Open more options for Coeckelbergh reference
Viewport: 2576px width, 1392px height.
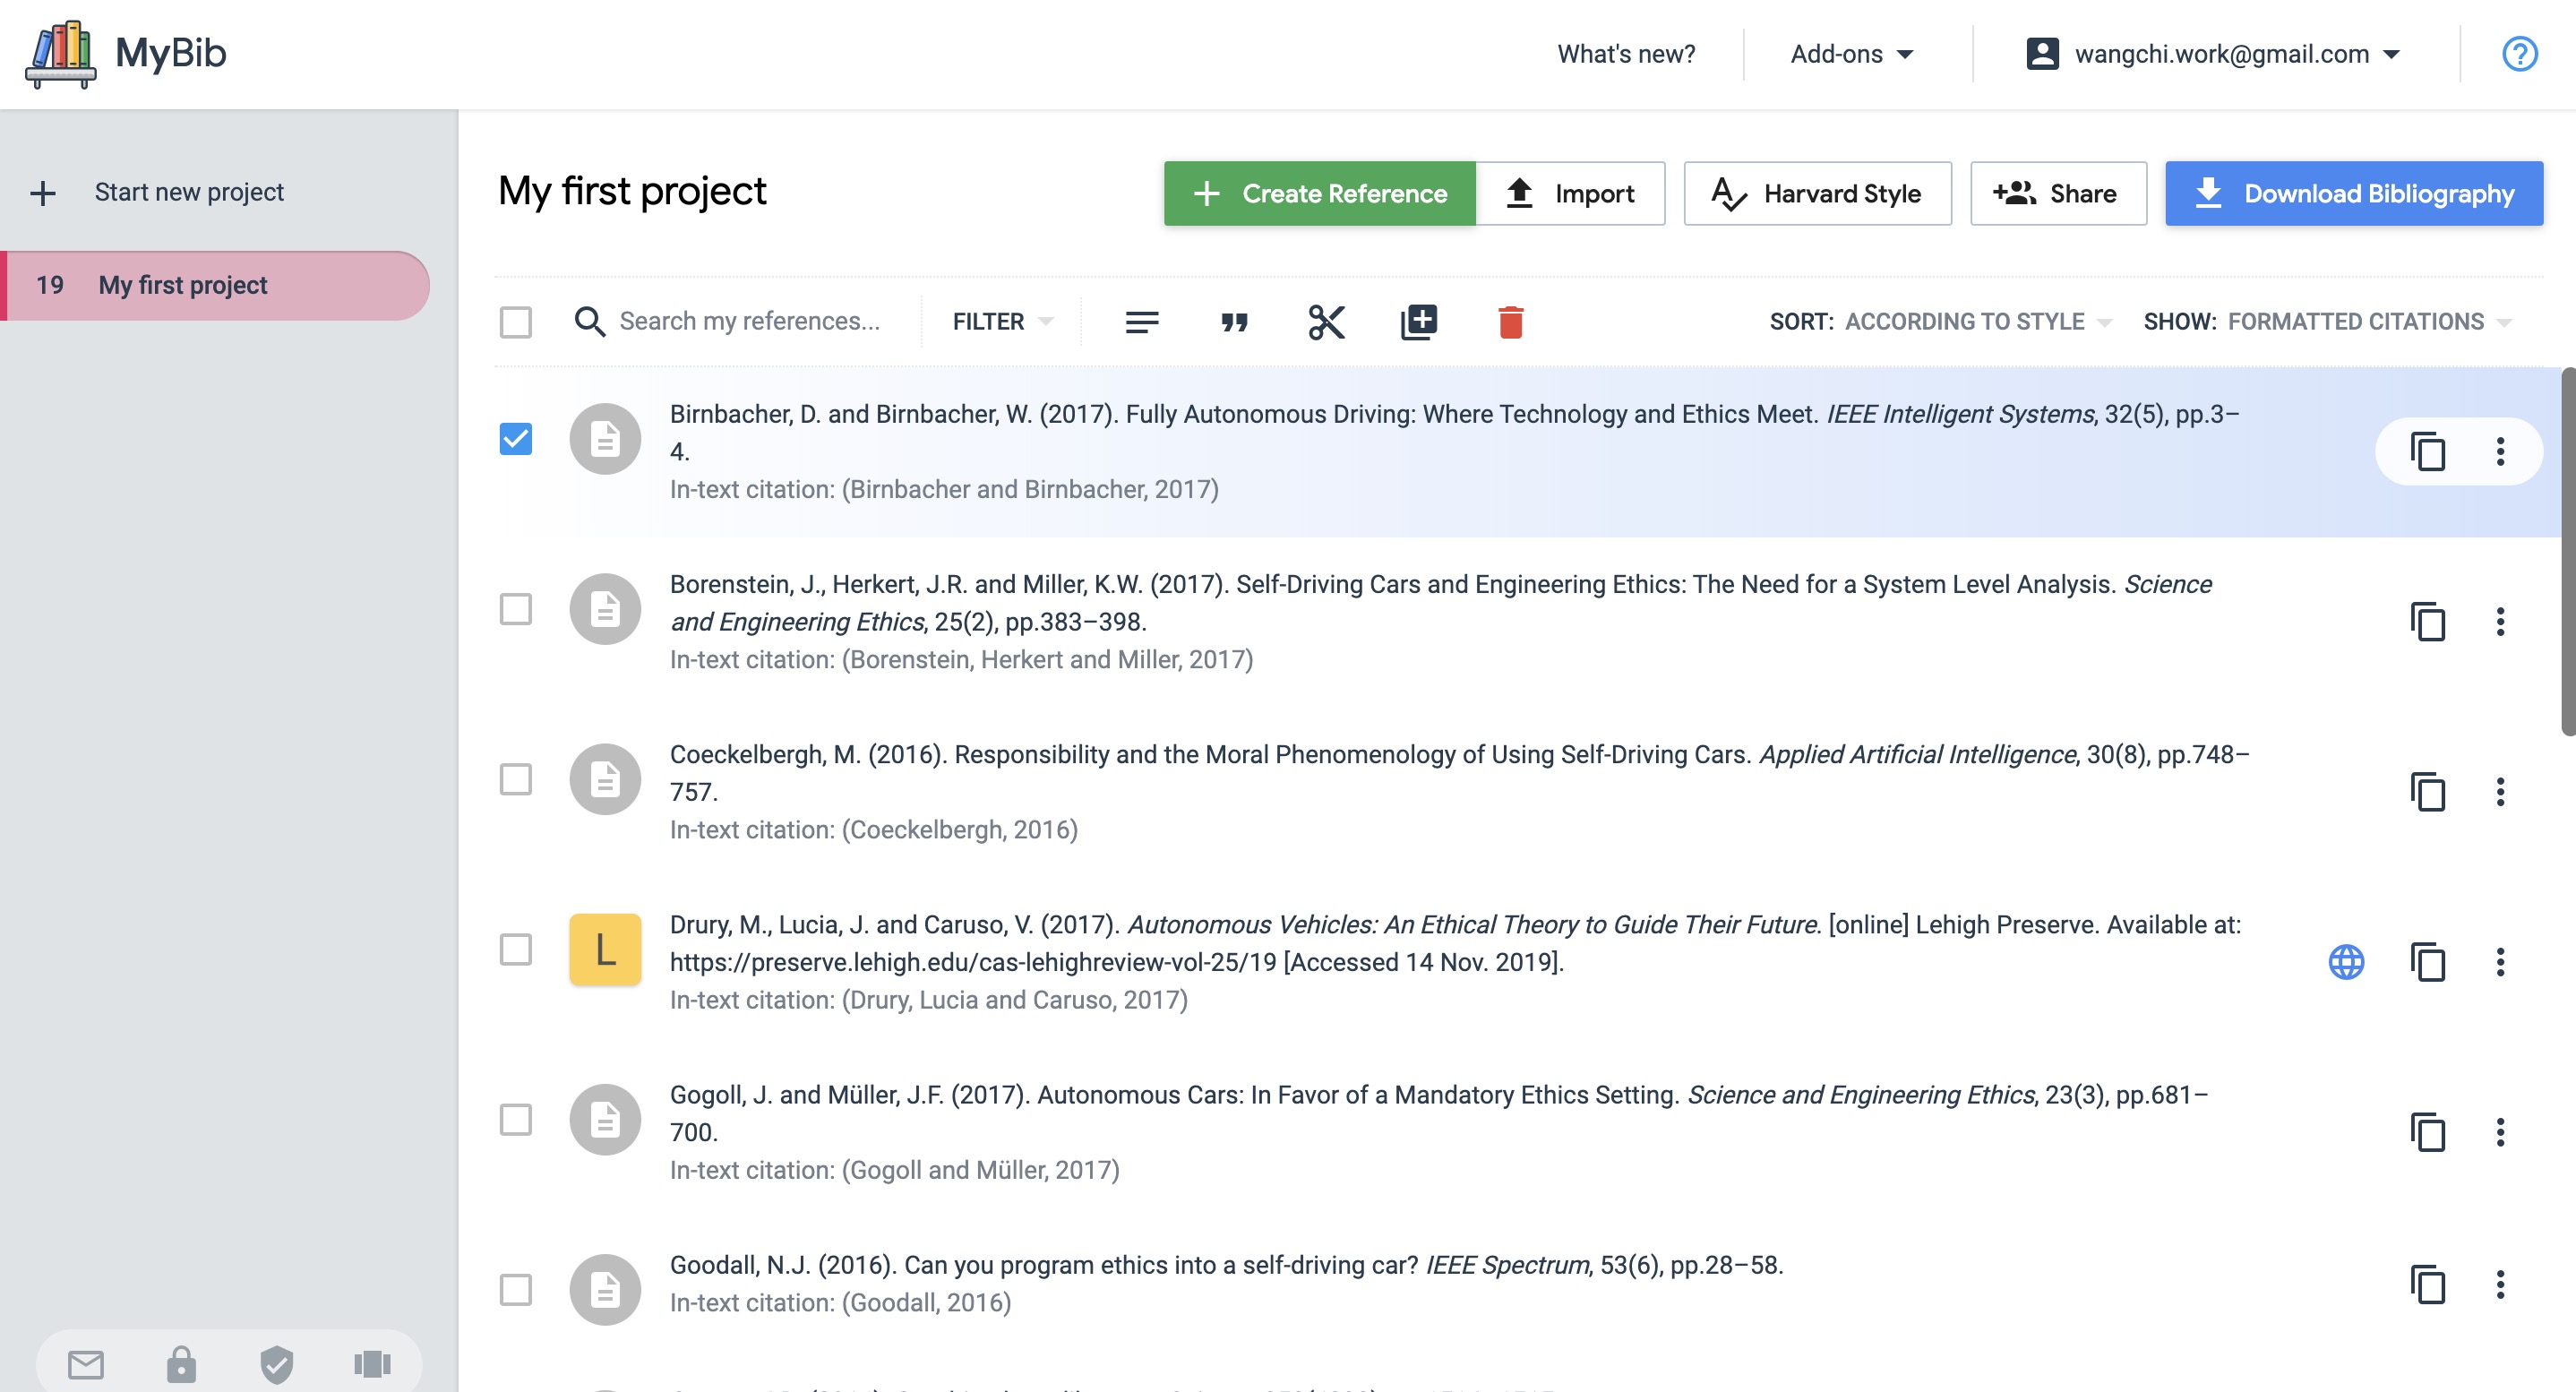(2500, 792)
